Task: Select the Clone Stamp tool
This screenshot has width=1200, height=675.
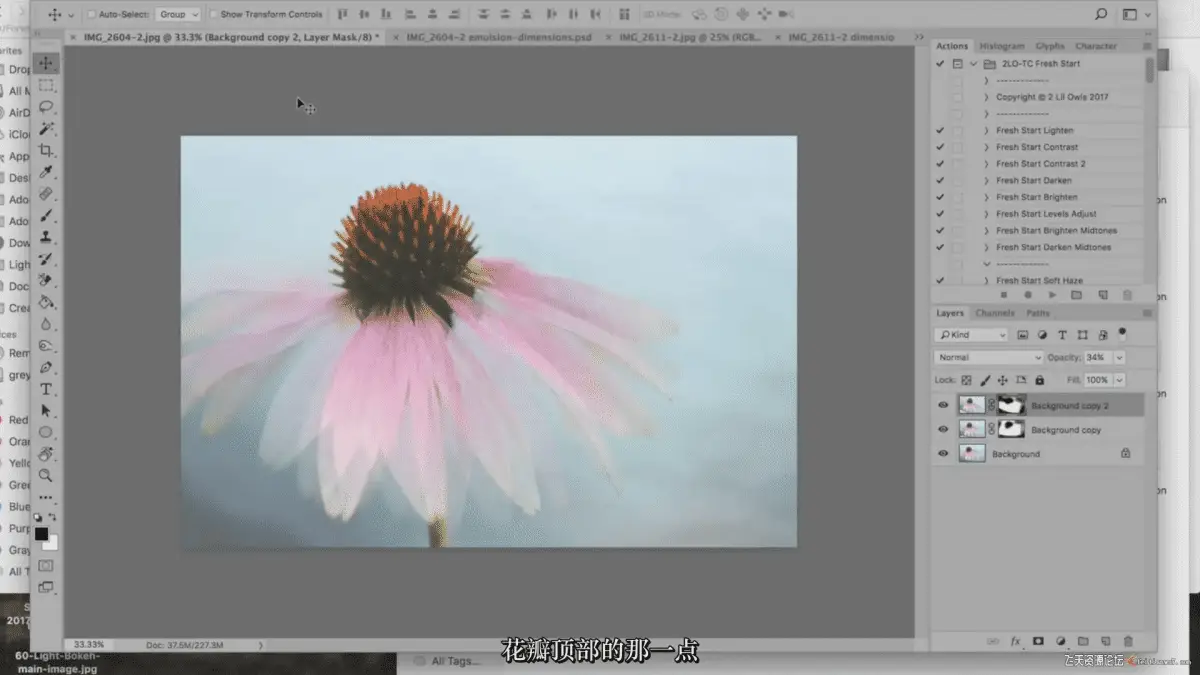Action: click(46, 237)
